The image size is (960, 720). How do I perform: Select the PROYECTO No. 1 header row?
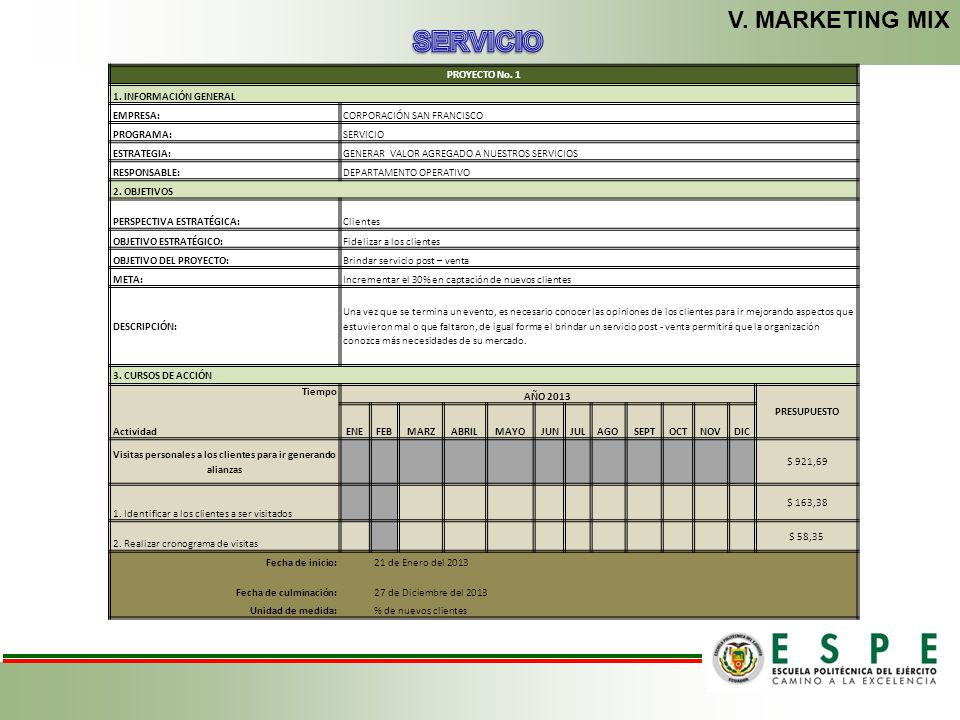tap(483, 75)
